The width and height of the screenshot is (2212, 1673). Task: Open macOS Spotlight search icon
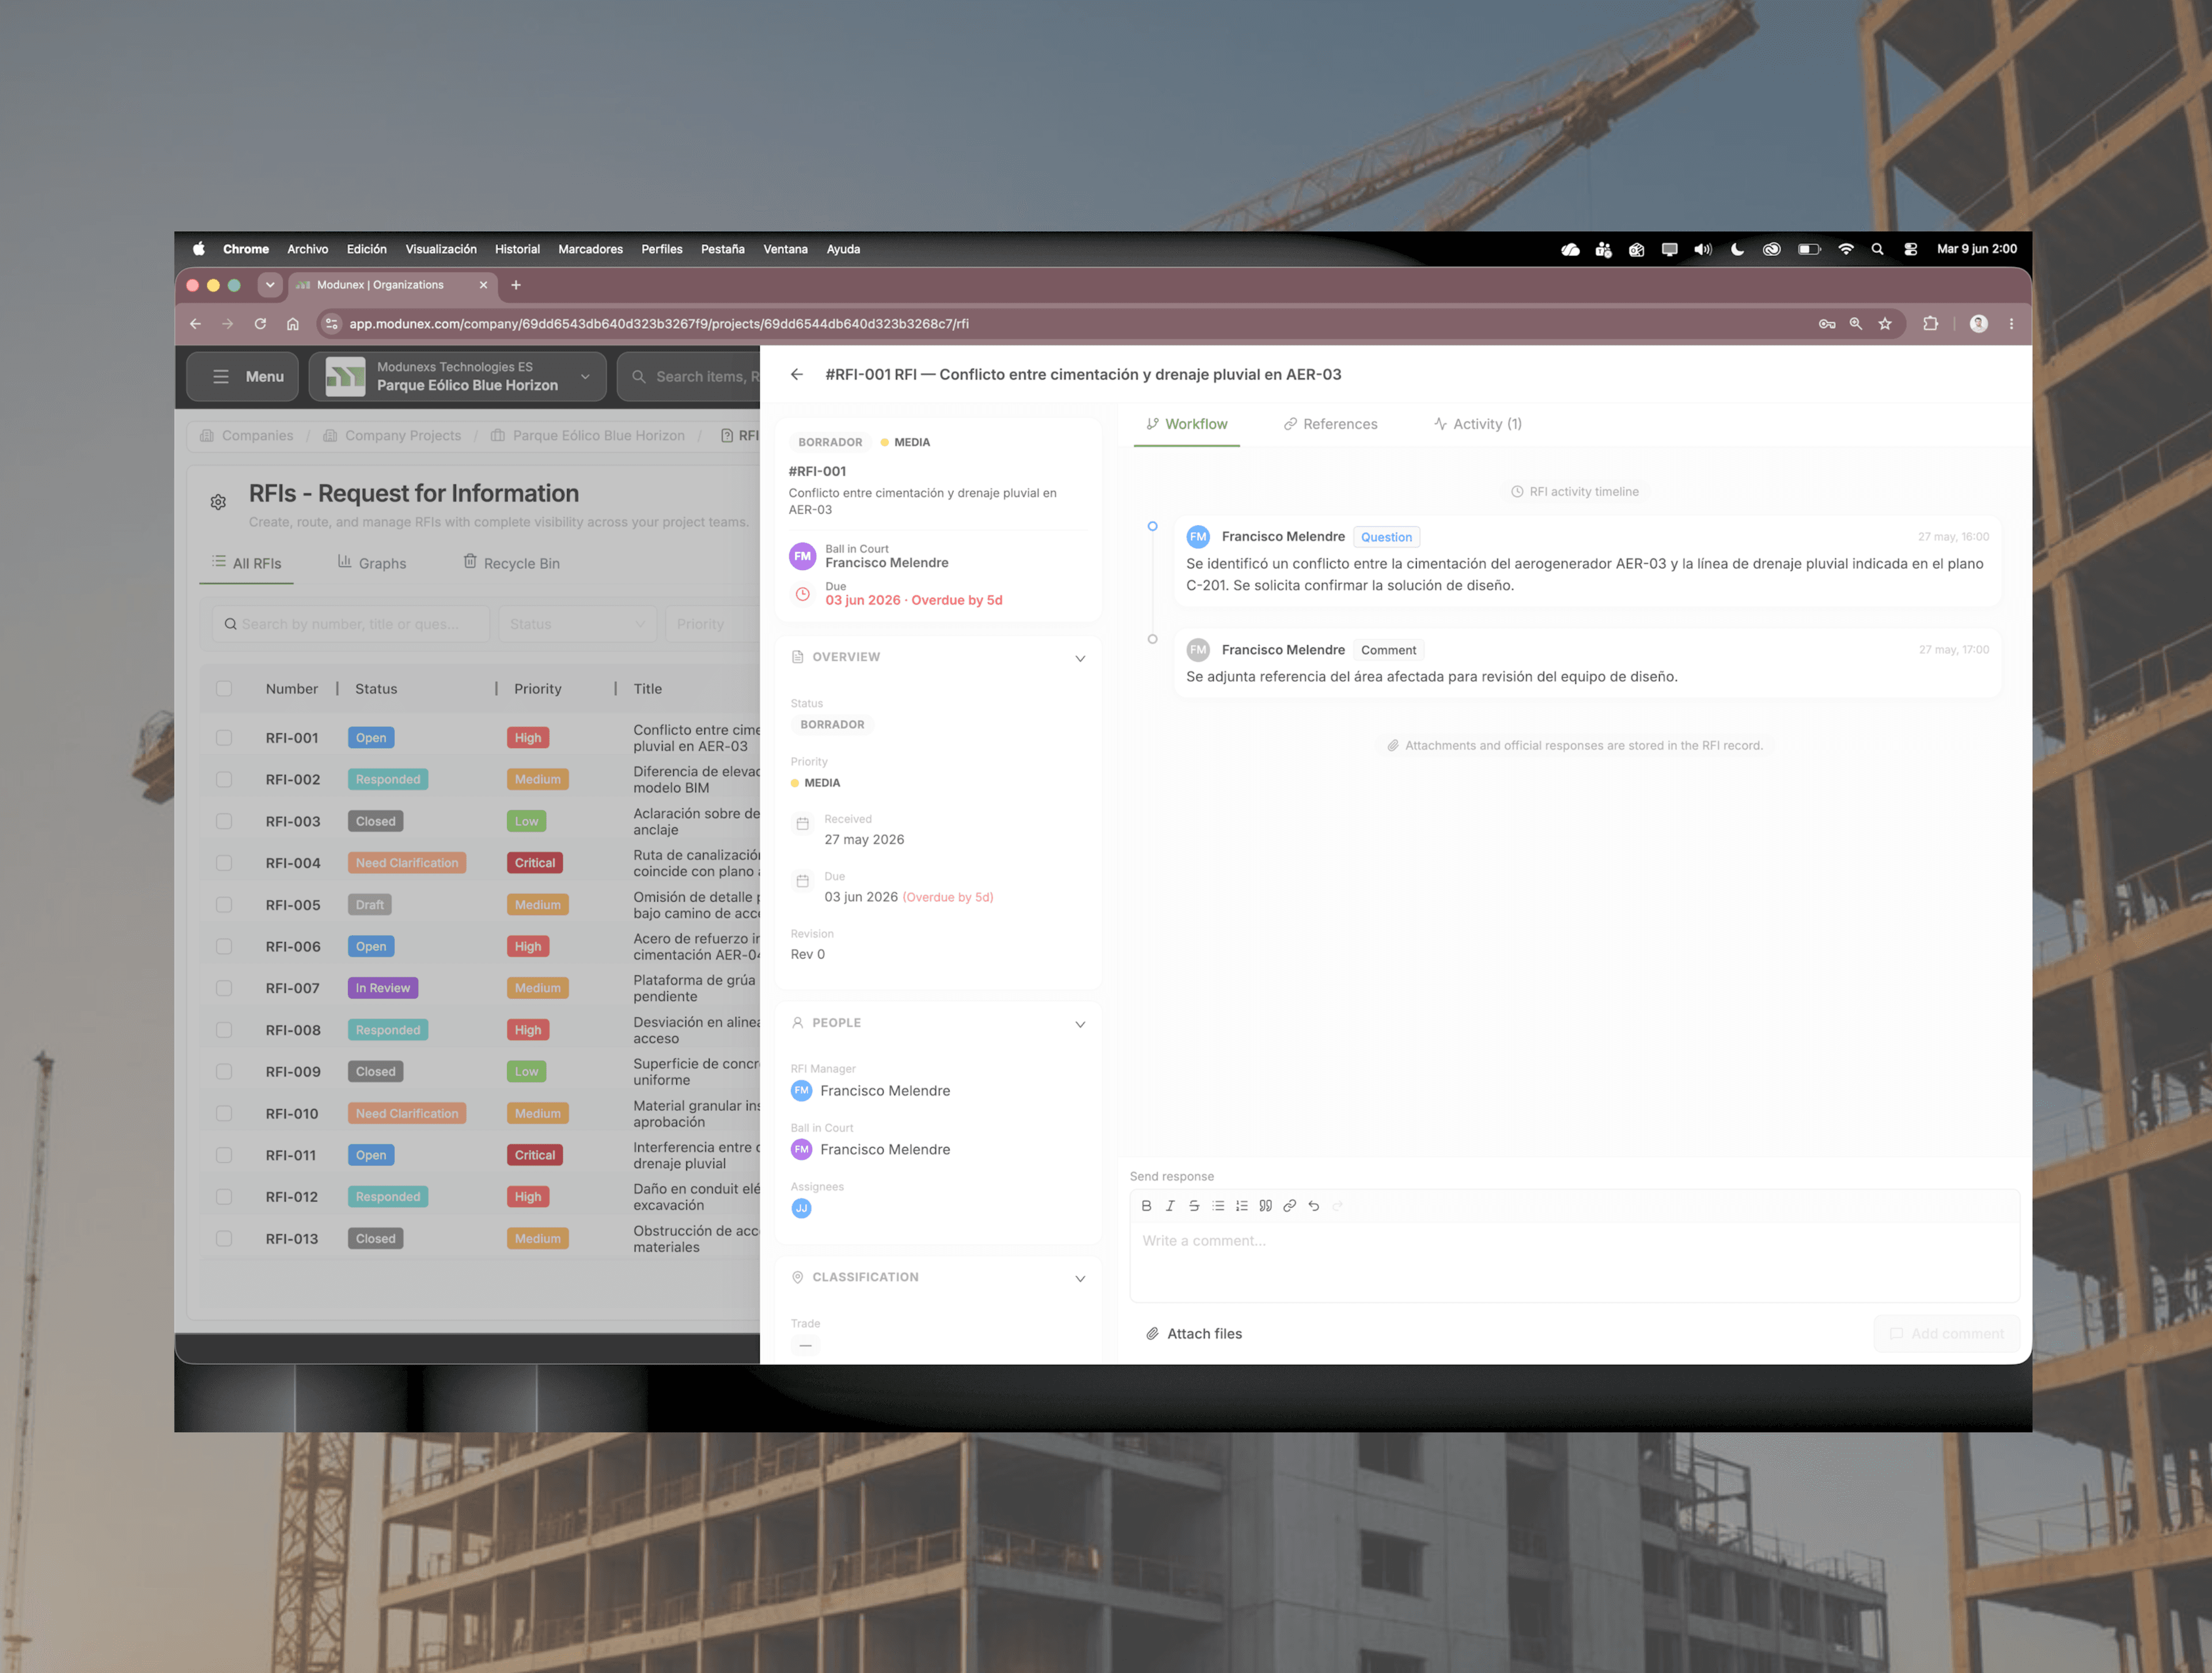pyautogui.click(x=1877, y=249)
